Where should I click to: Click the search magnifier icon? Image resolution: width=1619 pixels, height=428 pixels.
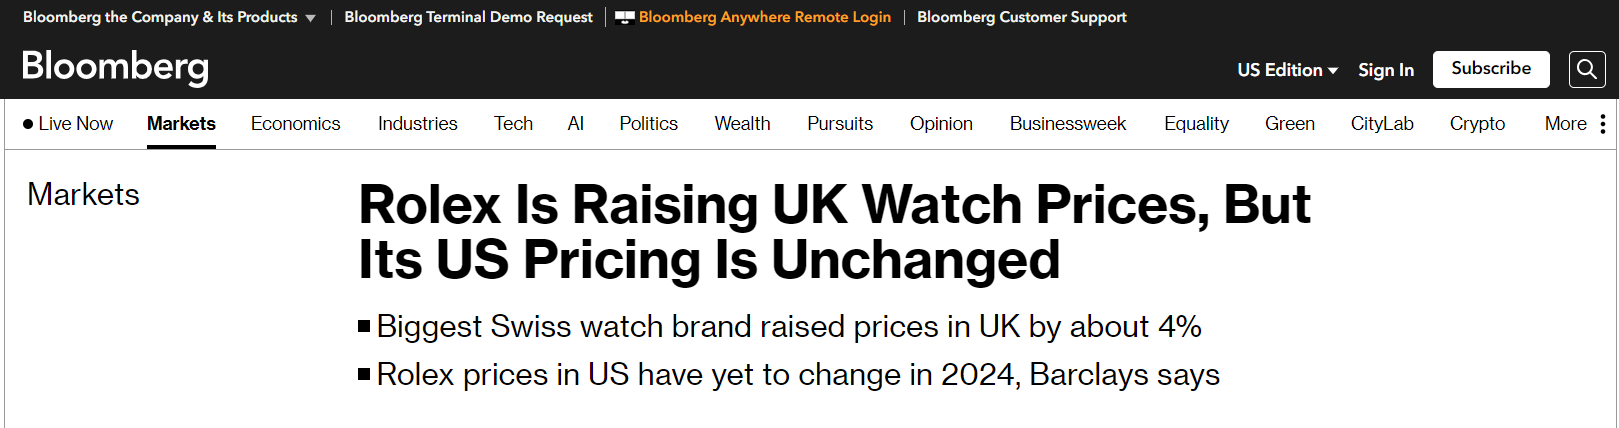pos(1587,69)
